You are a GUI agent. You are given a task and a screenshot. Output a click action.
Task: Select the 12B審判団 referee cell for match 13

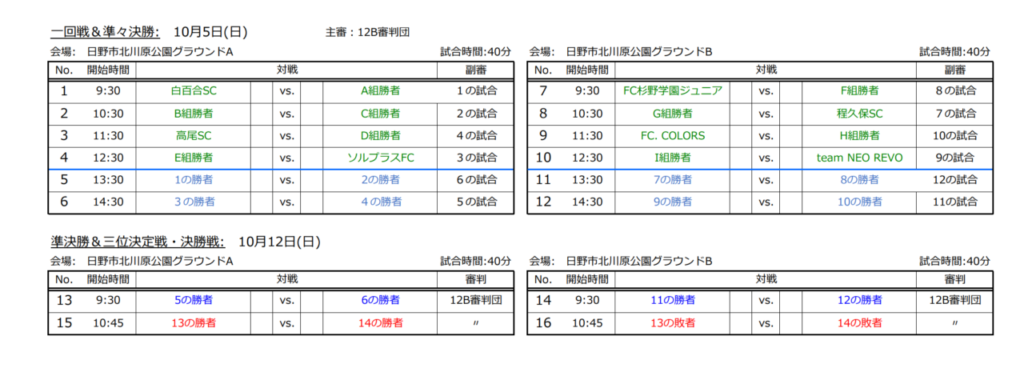coord(475,300)
